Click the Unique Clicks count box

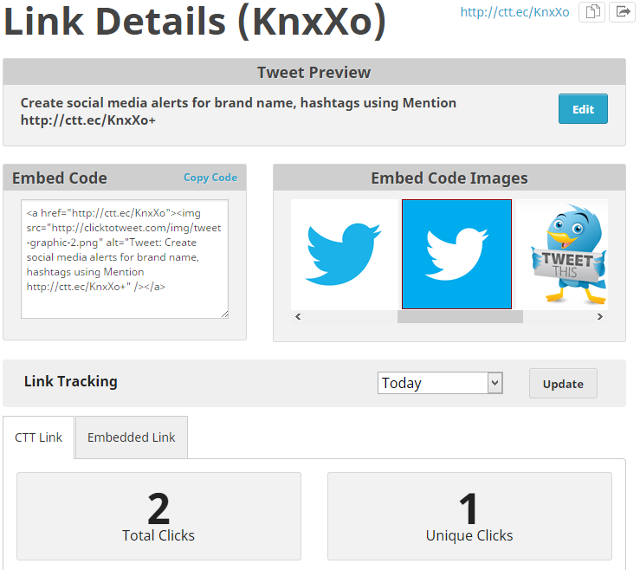(469, 517)
